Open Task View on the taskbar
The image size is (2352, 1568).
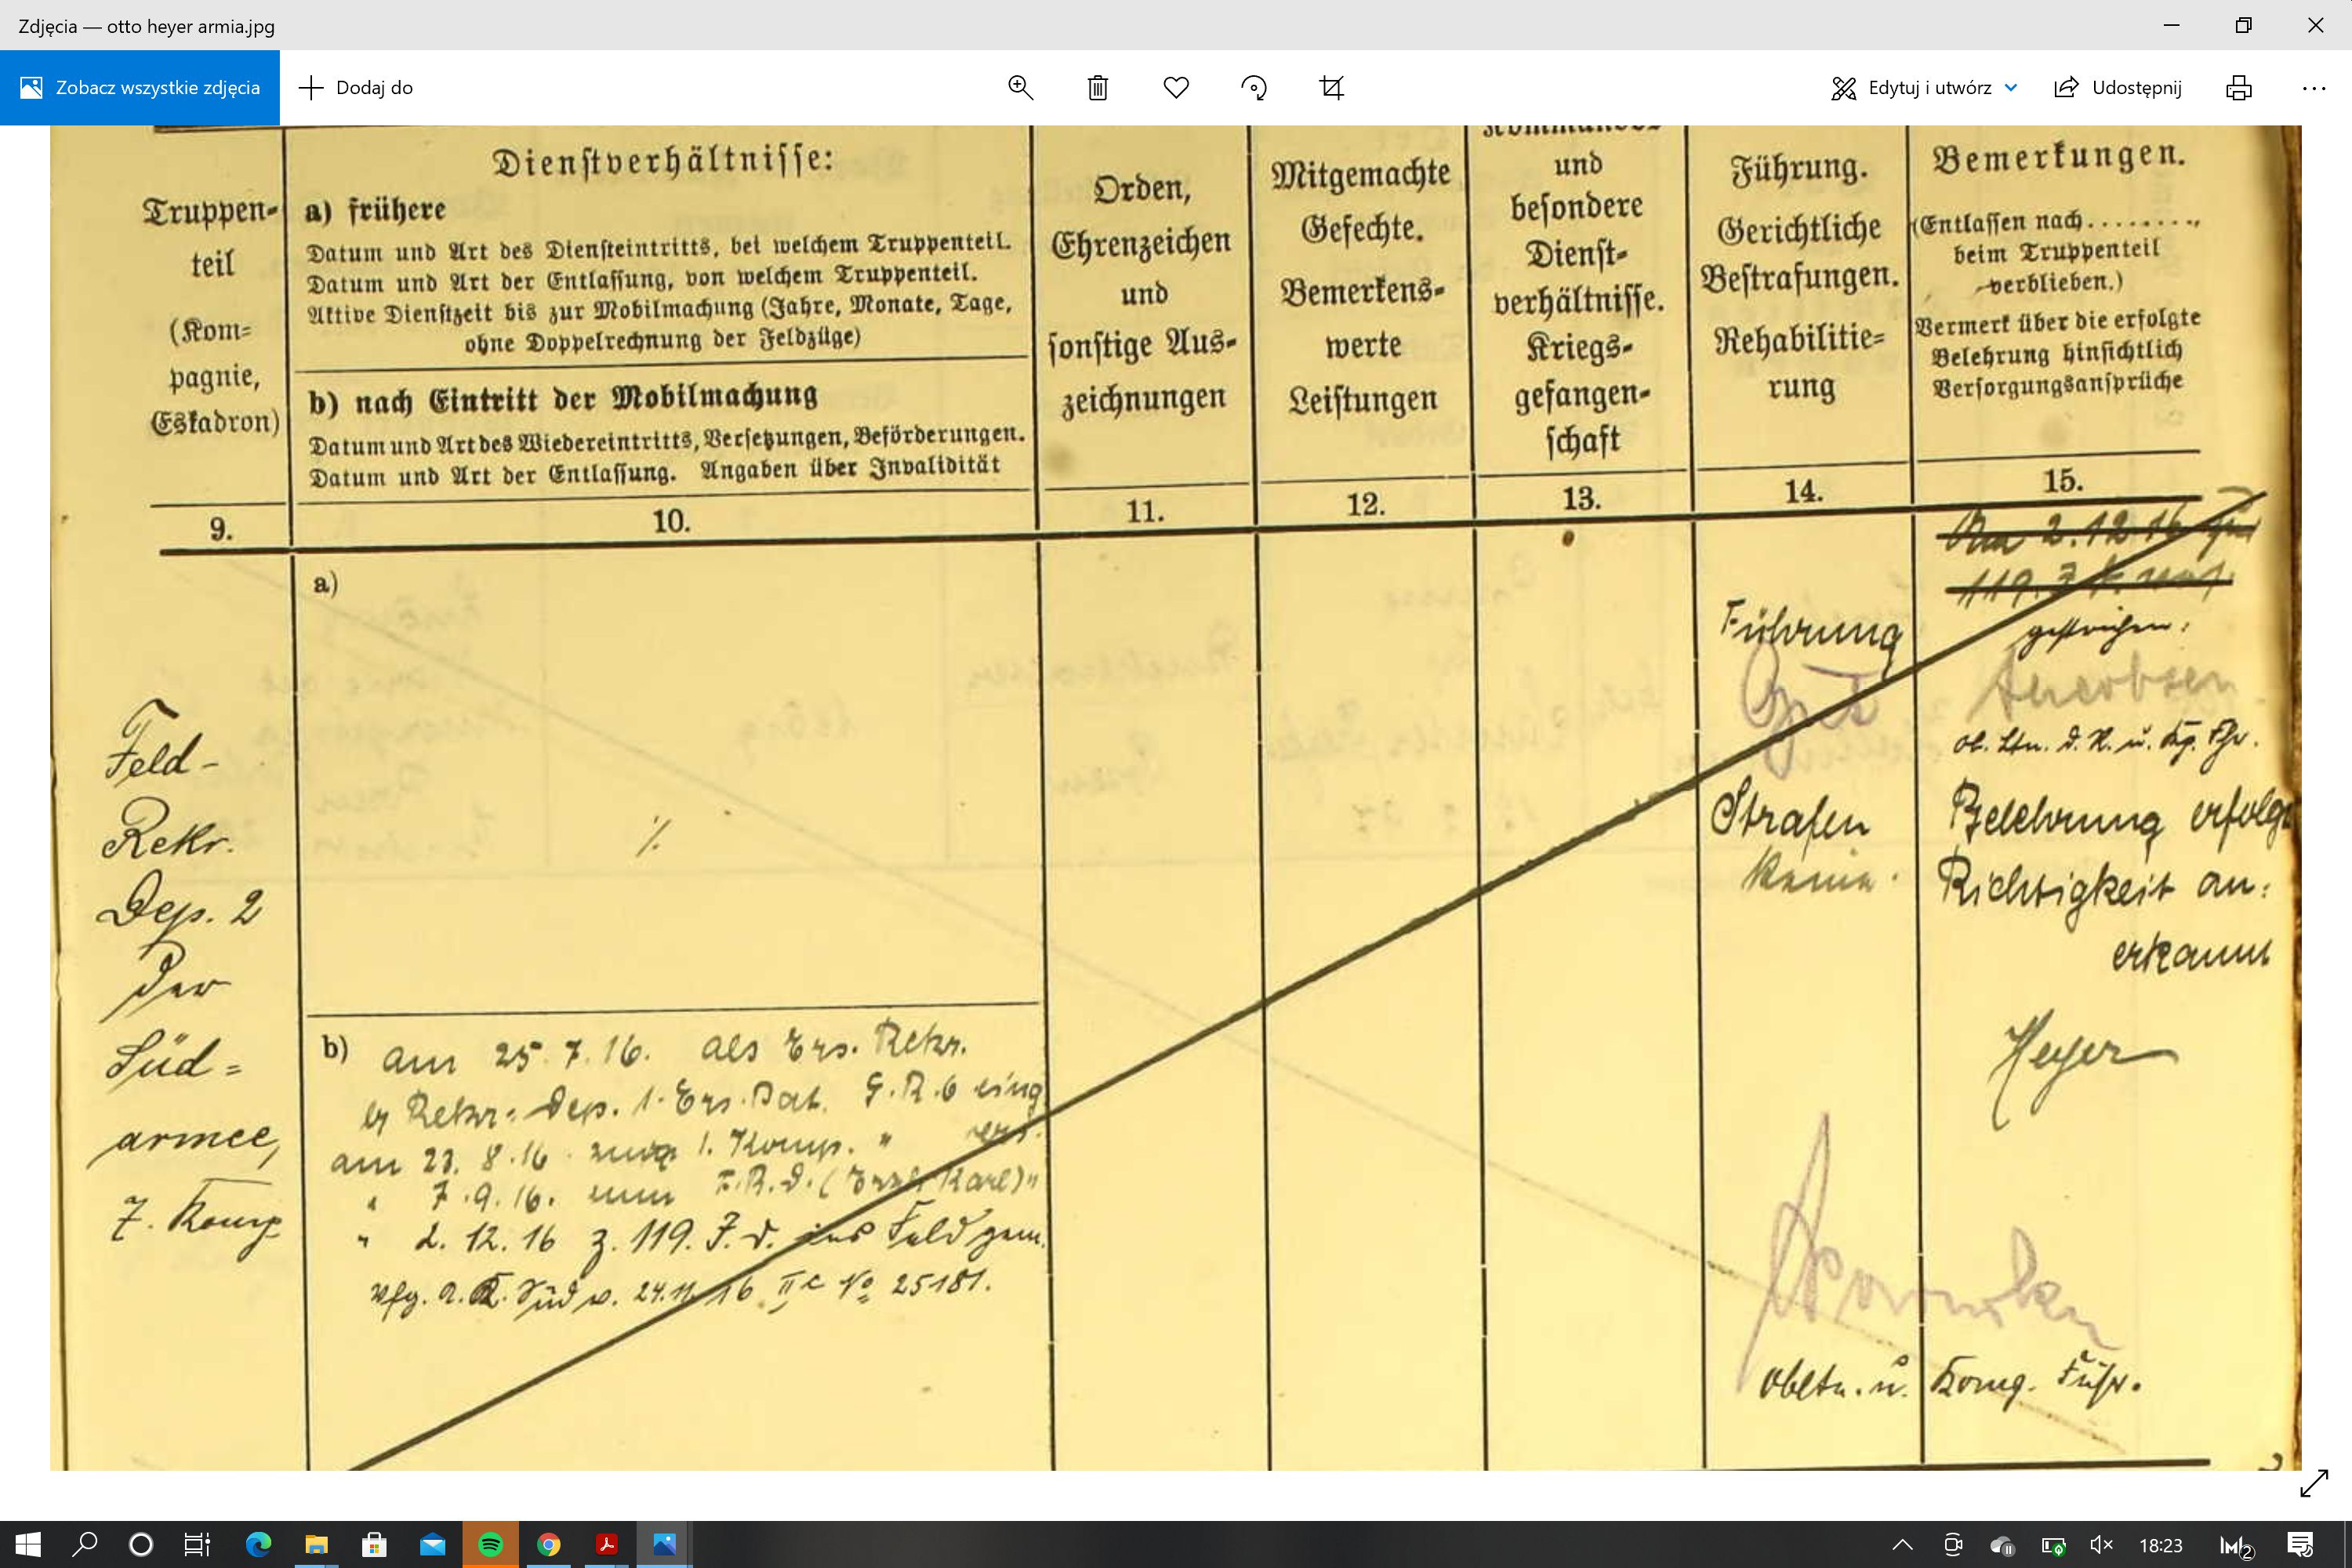tap(197, 1545)
